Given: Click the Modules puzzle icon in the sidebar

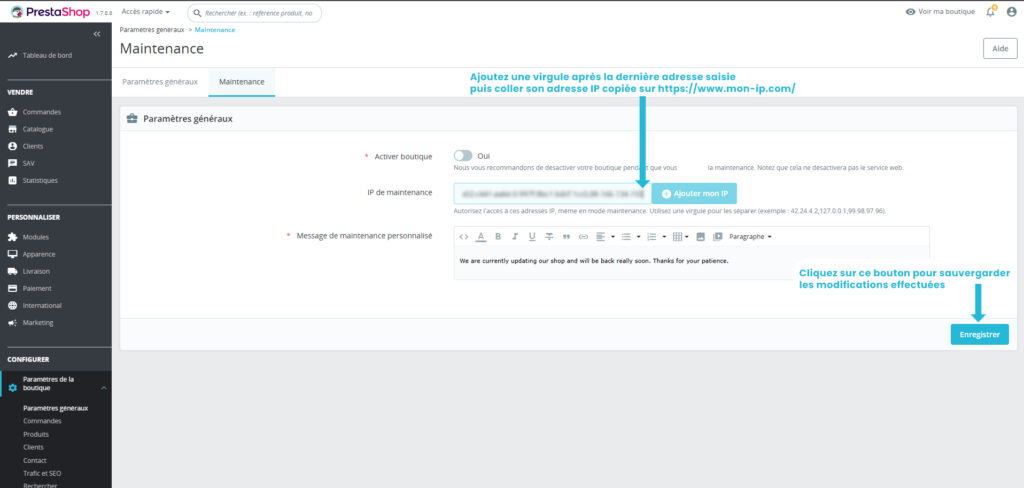Looking at the screenshot, I should 12,237.
